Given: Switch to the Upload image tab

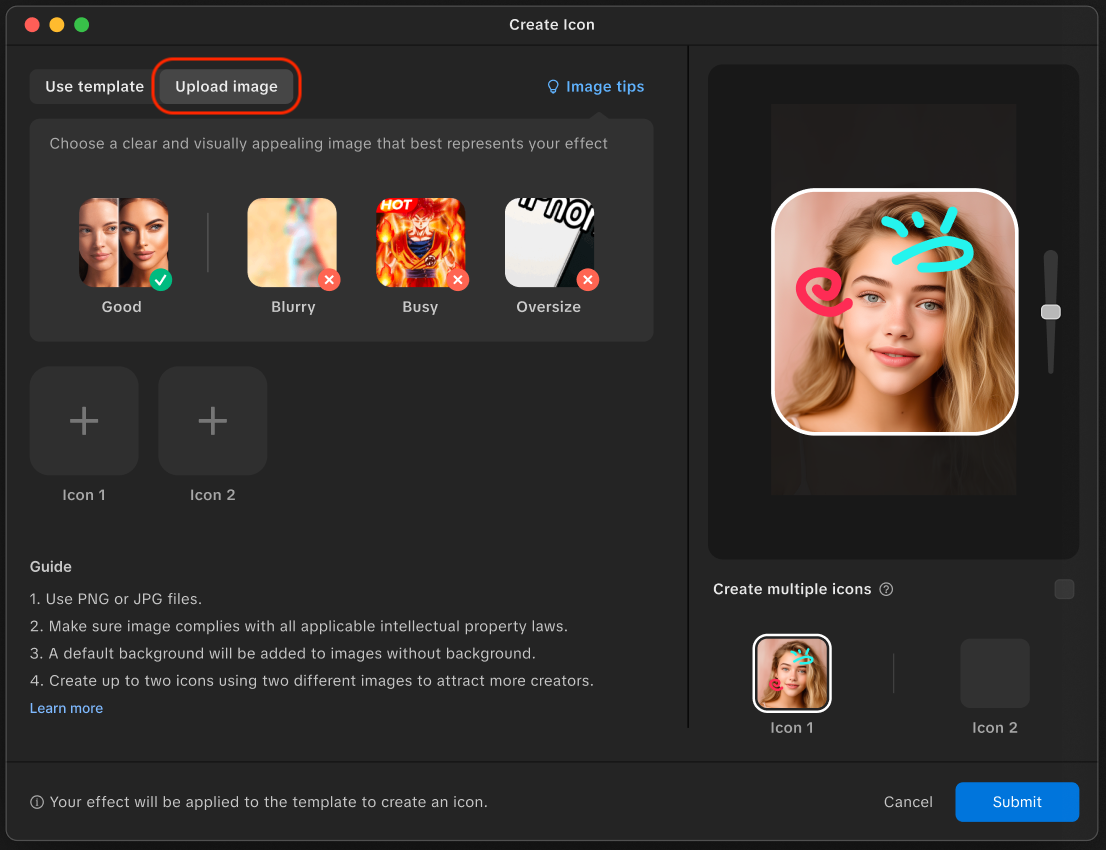Looking at the screenshot, I should coord(227,87).
